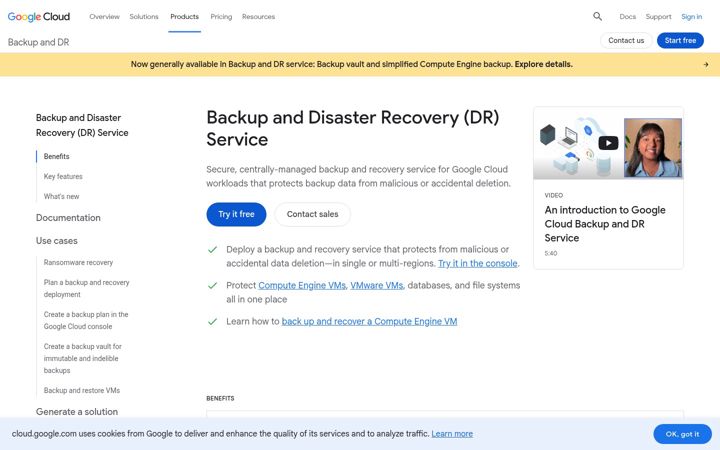
Task: Open the Compute Engine VMs link
Action: click(x=302, y=286)
